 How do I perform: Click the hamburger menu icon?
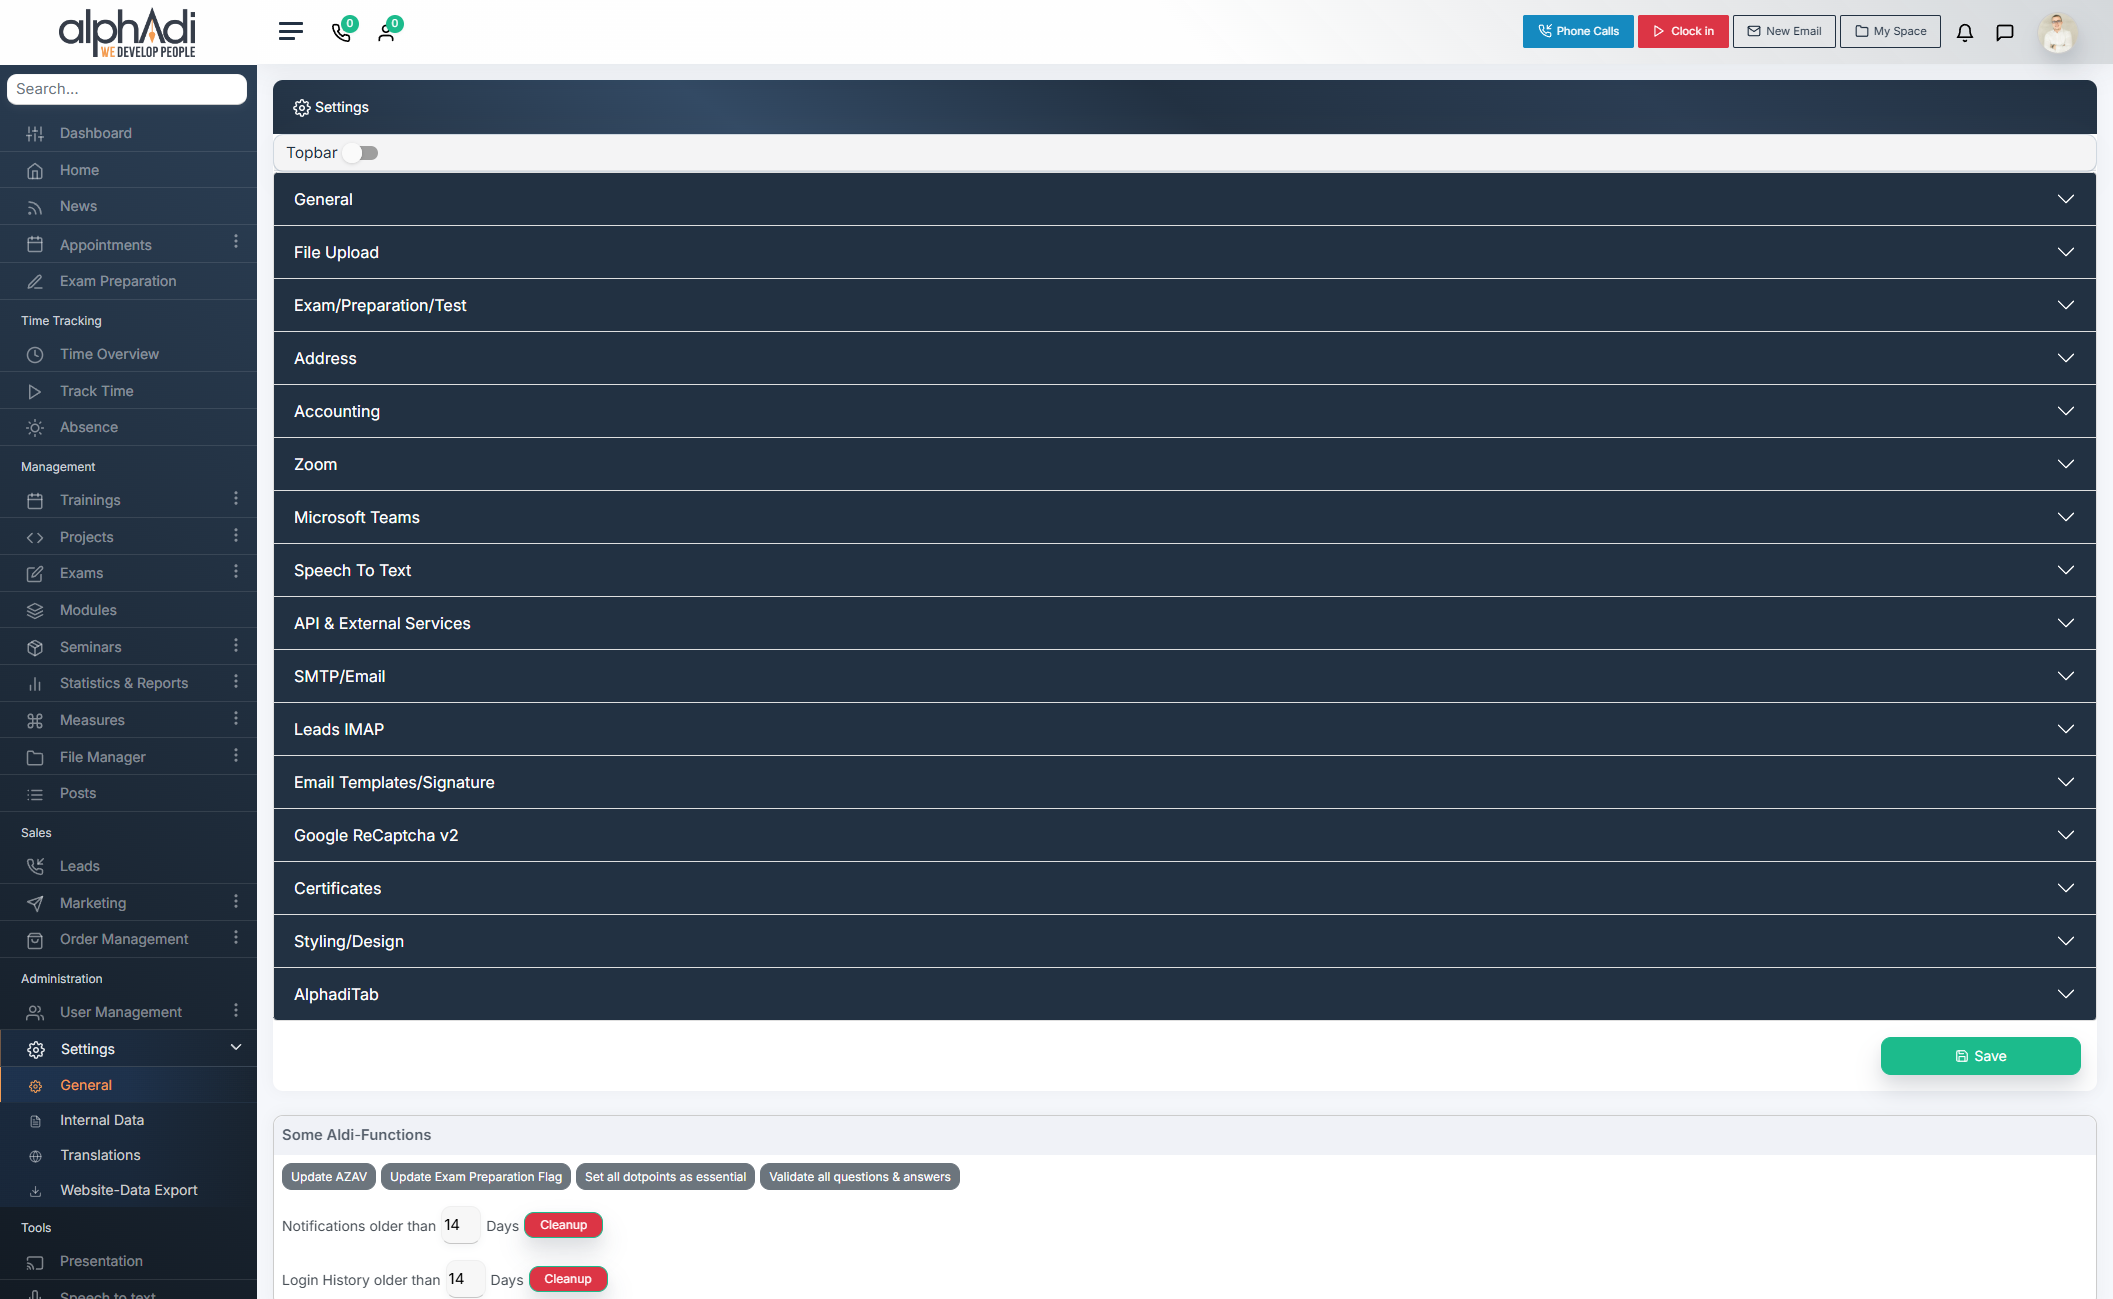tap(290, 32)
